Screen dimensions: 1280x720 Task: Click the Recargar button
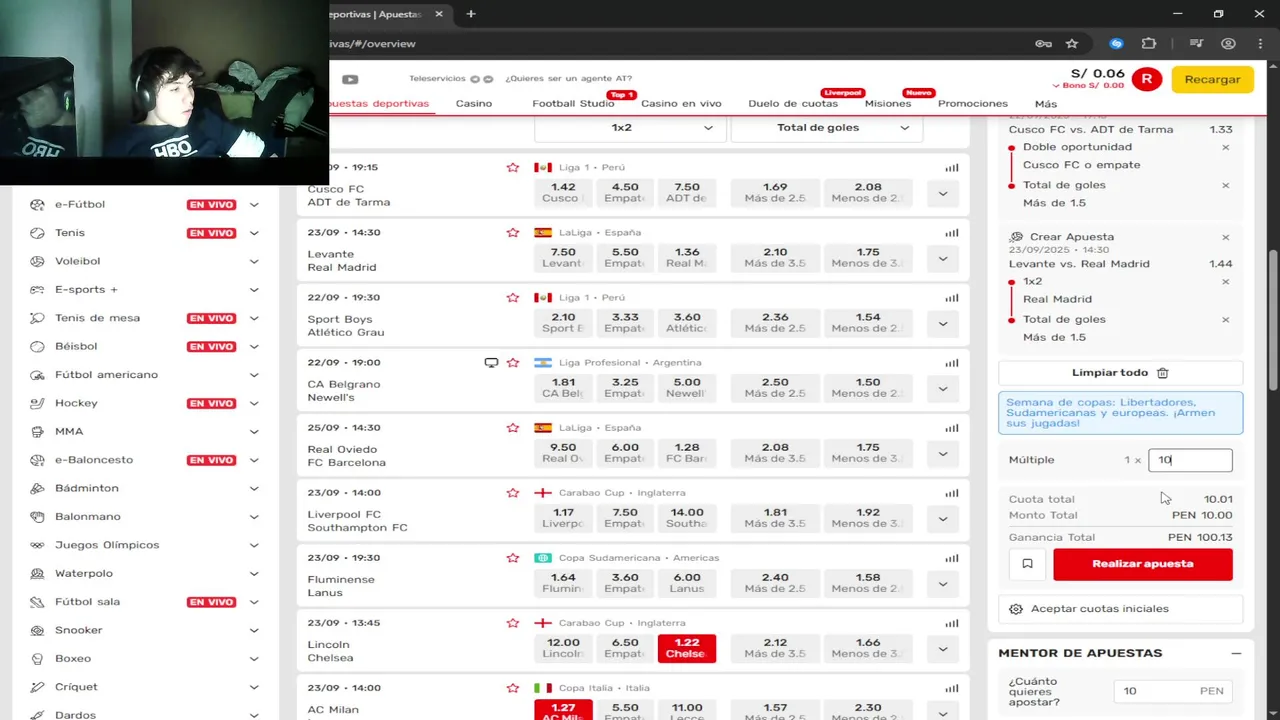pos(1212,79)
